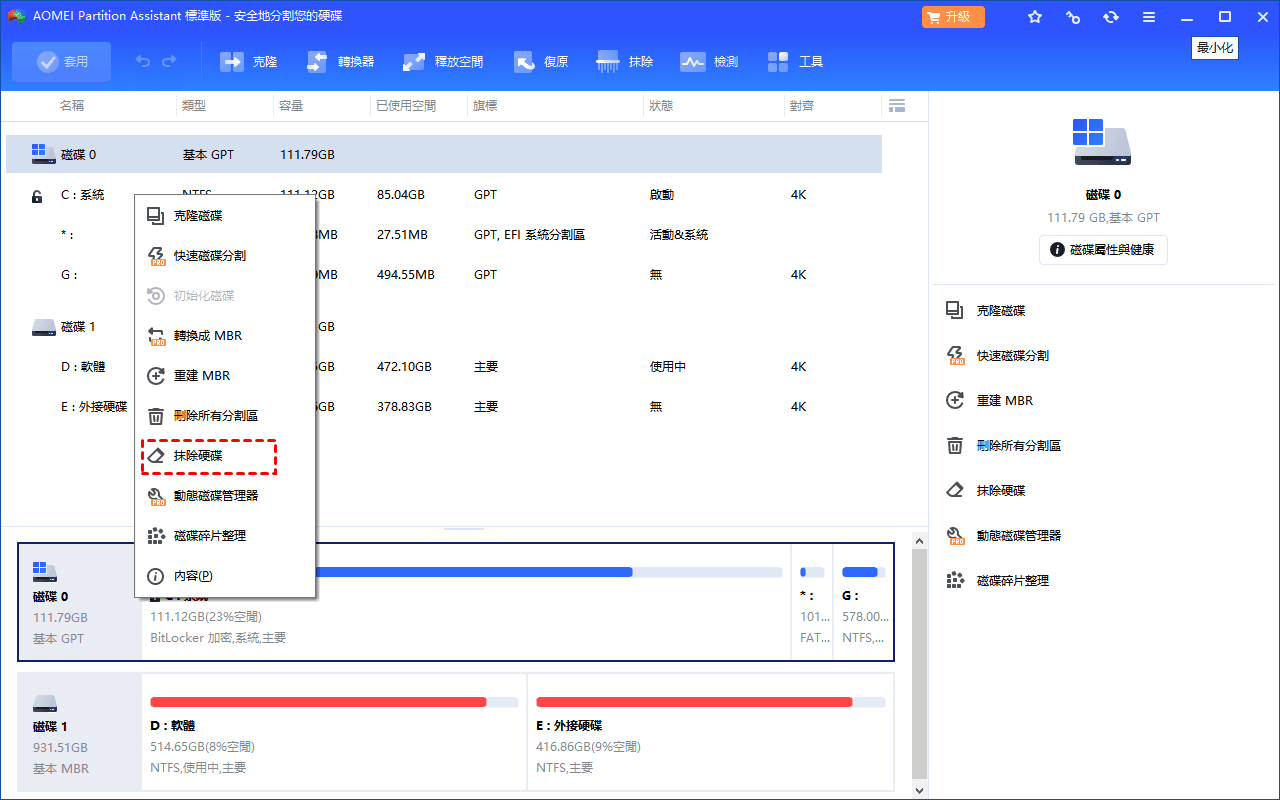Open 內容(P) from the context menu

point(225,576)
